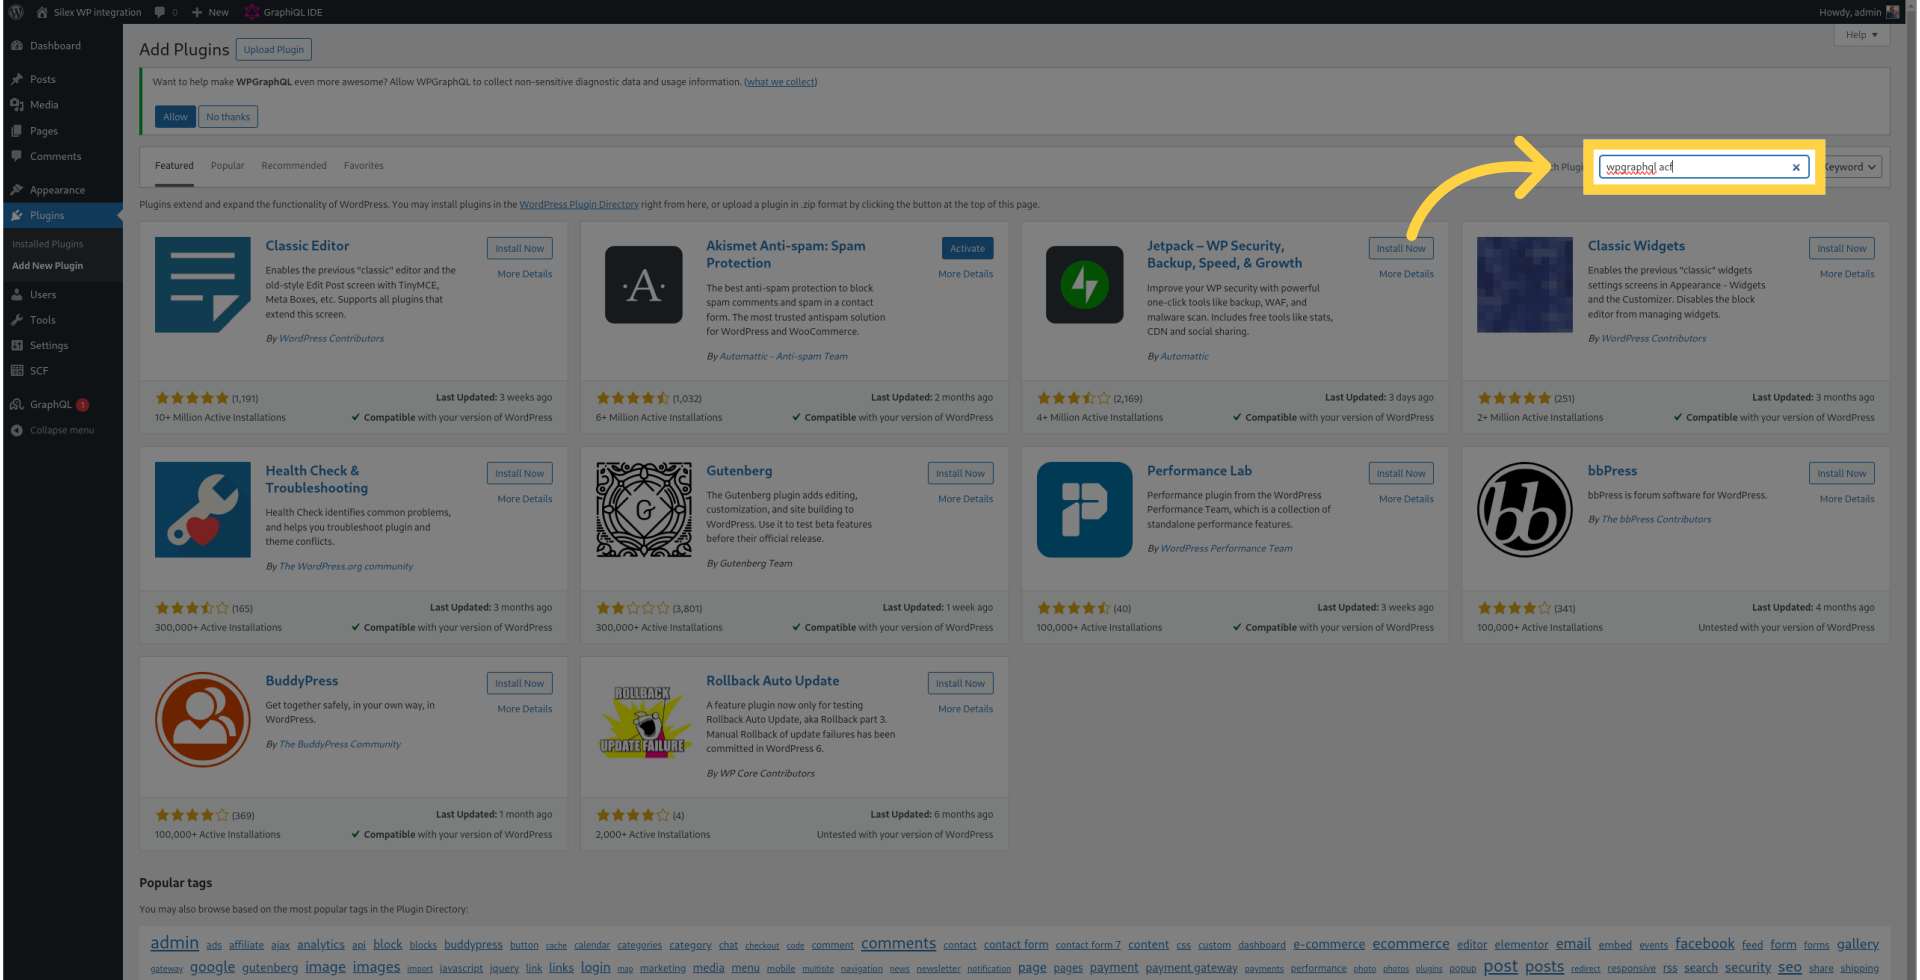Open the Silex WP integration site home icon
The width and height of the screenshot is (1920, 980).
click(42, 12)
